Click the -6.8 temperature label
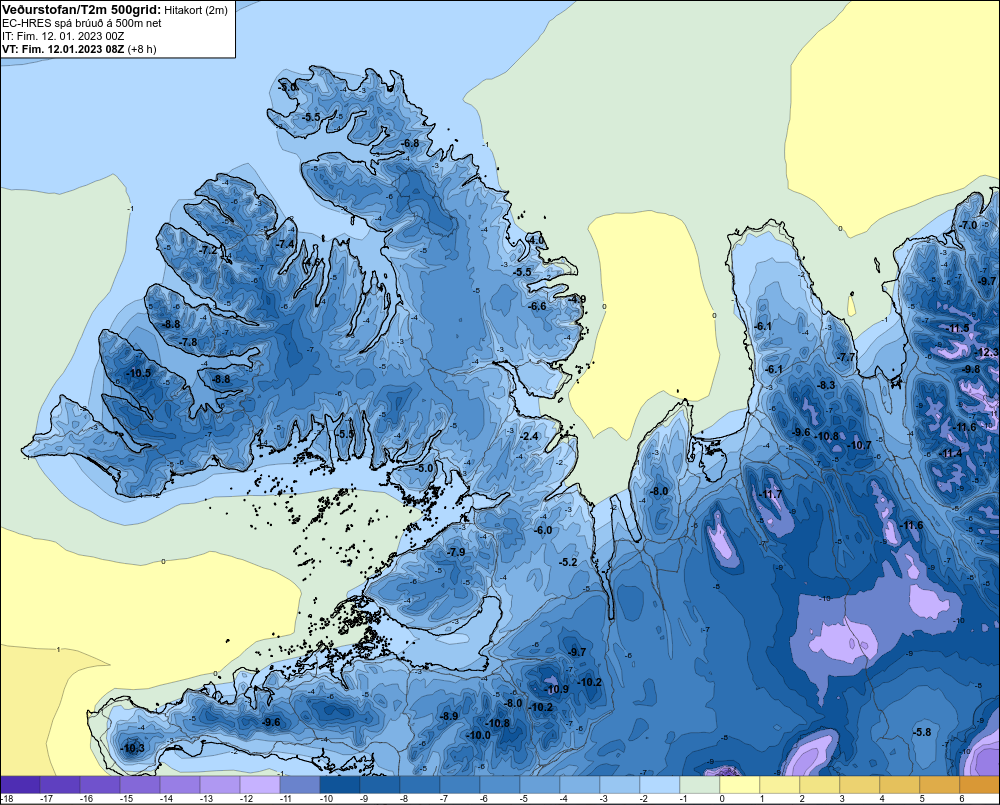The image size is (1000, 805). 410,143
